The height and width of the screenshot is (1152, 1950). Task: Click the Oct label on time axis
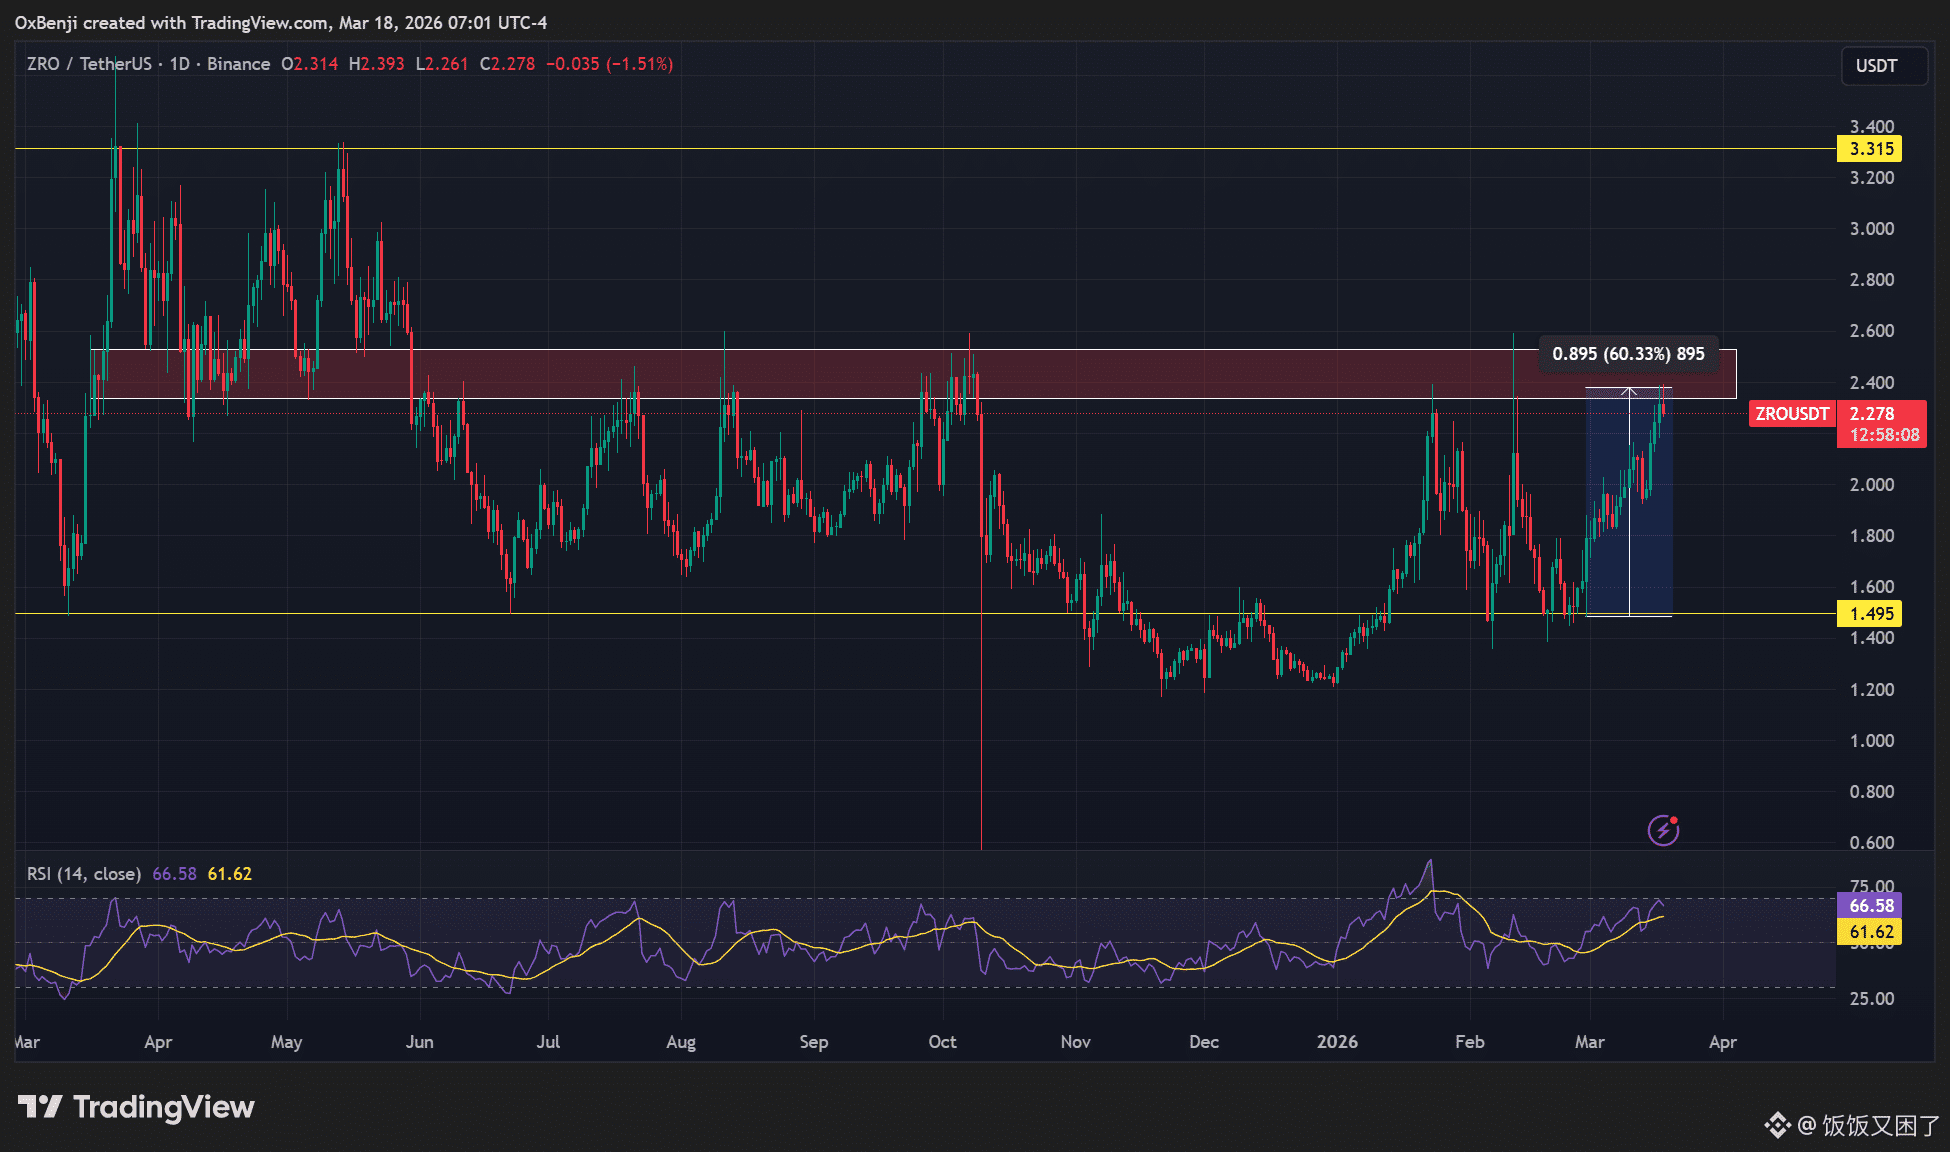pyautogui.click(x=942, y=1042)
